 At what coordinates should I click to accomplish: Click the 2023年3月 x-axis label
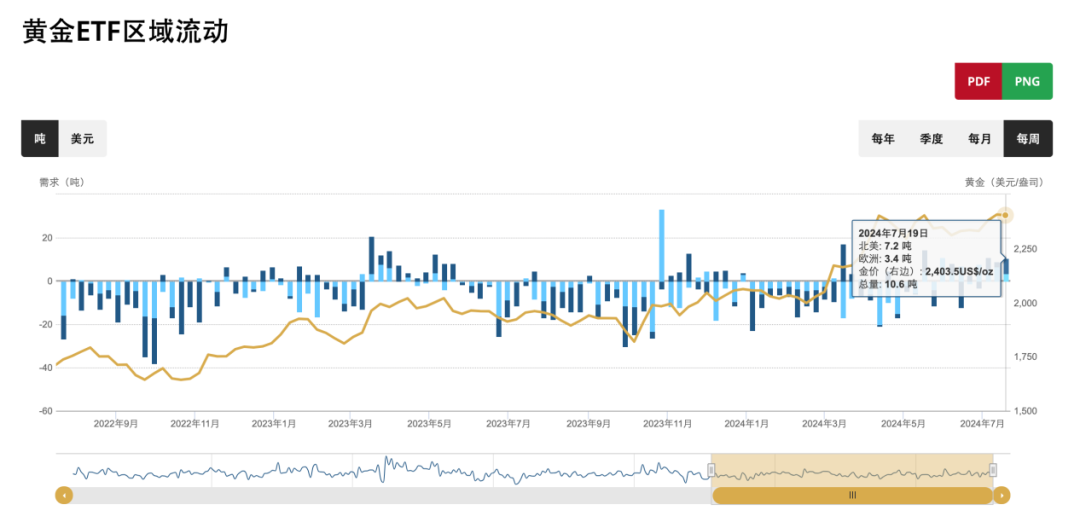point(350,424)
